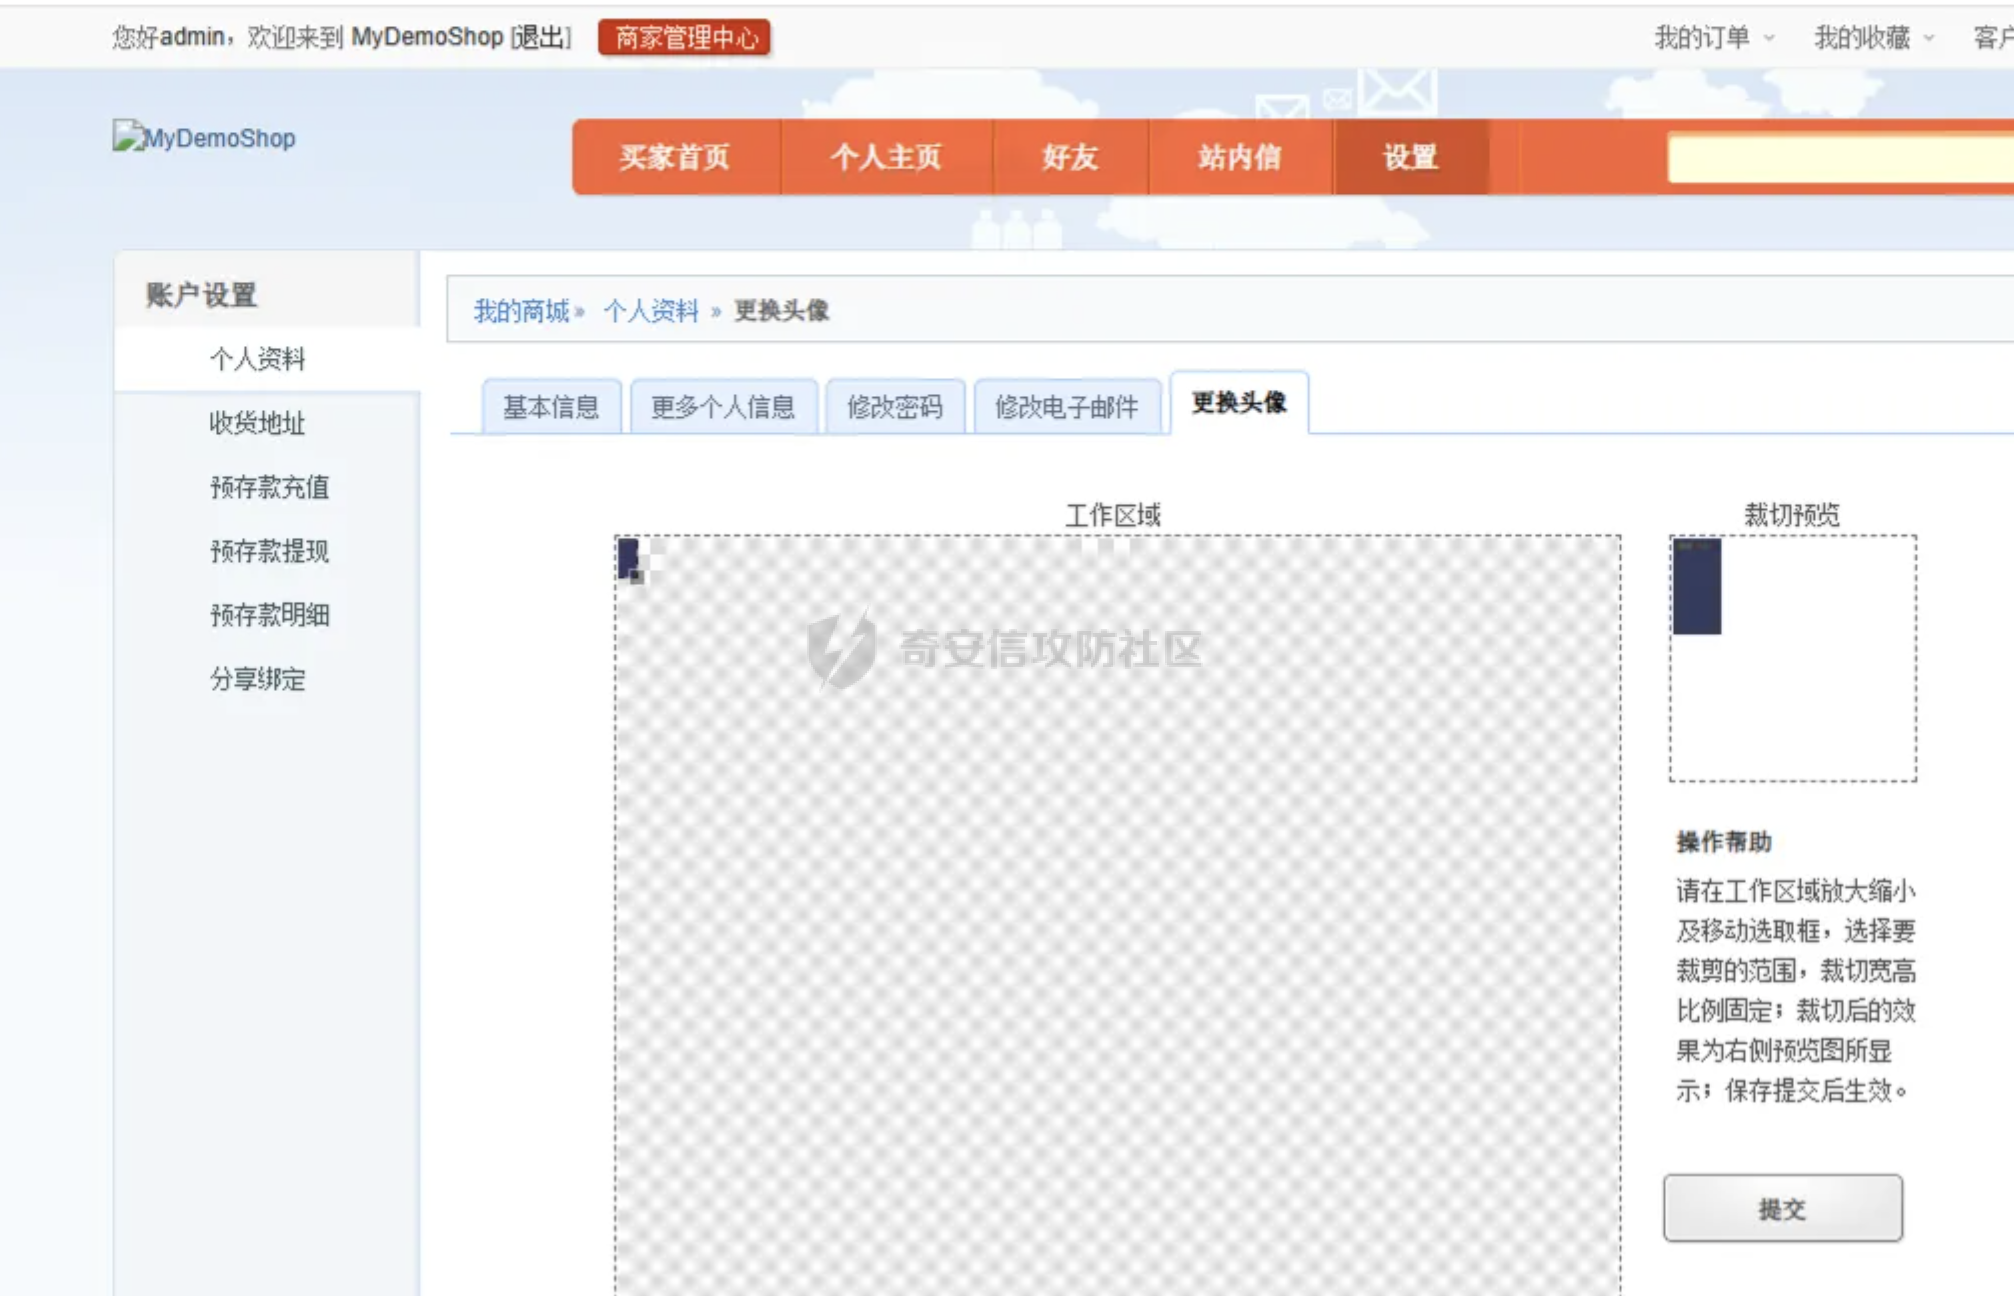Open 收货地址 in the sidebar

pyautogui.click(x=257, y=424)
